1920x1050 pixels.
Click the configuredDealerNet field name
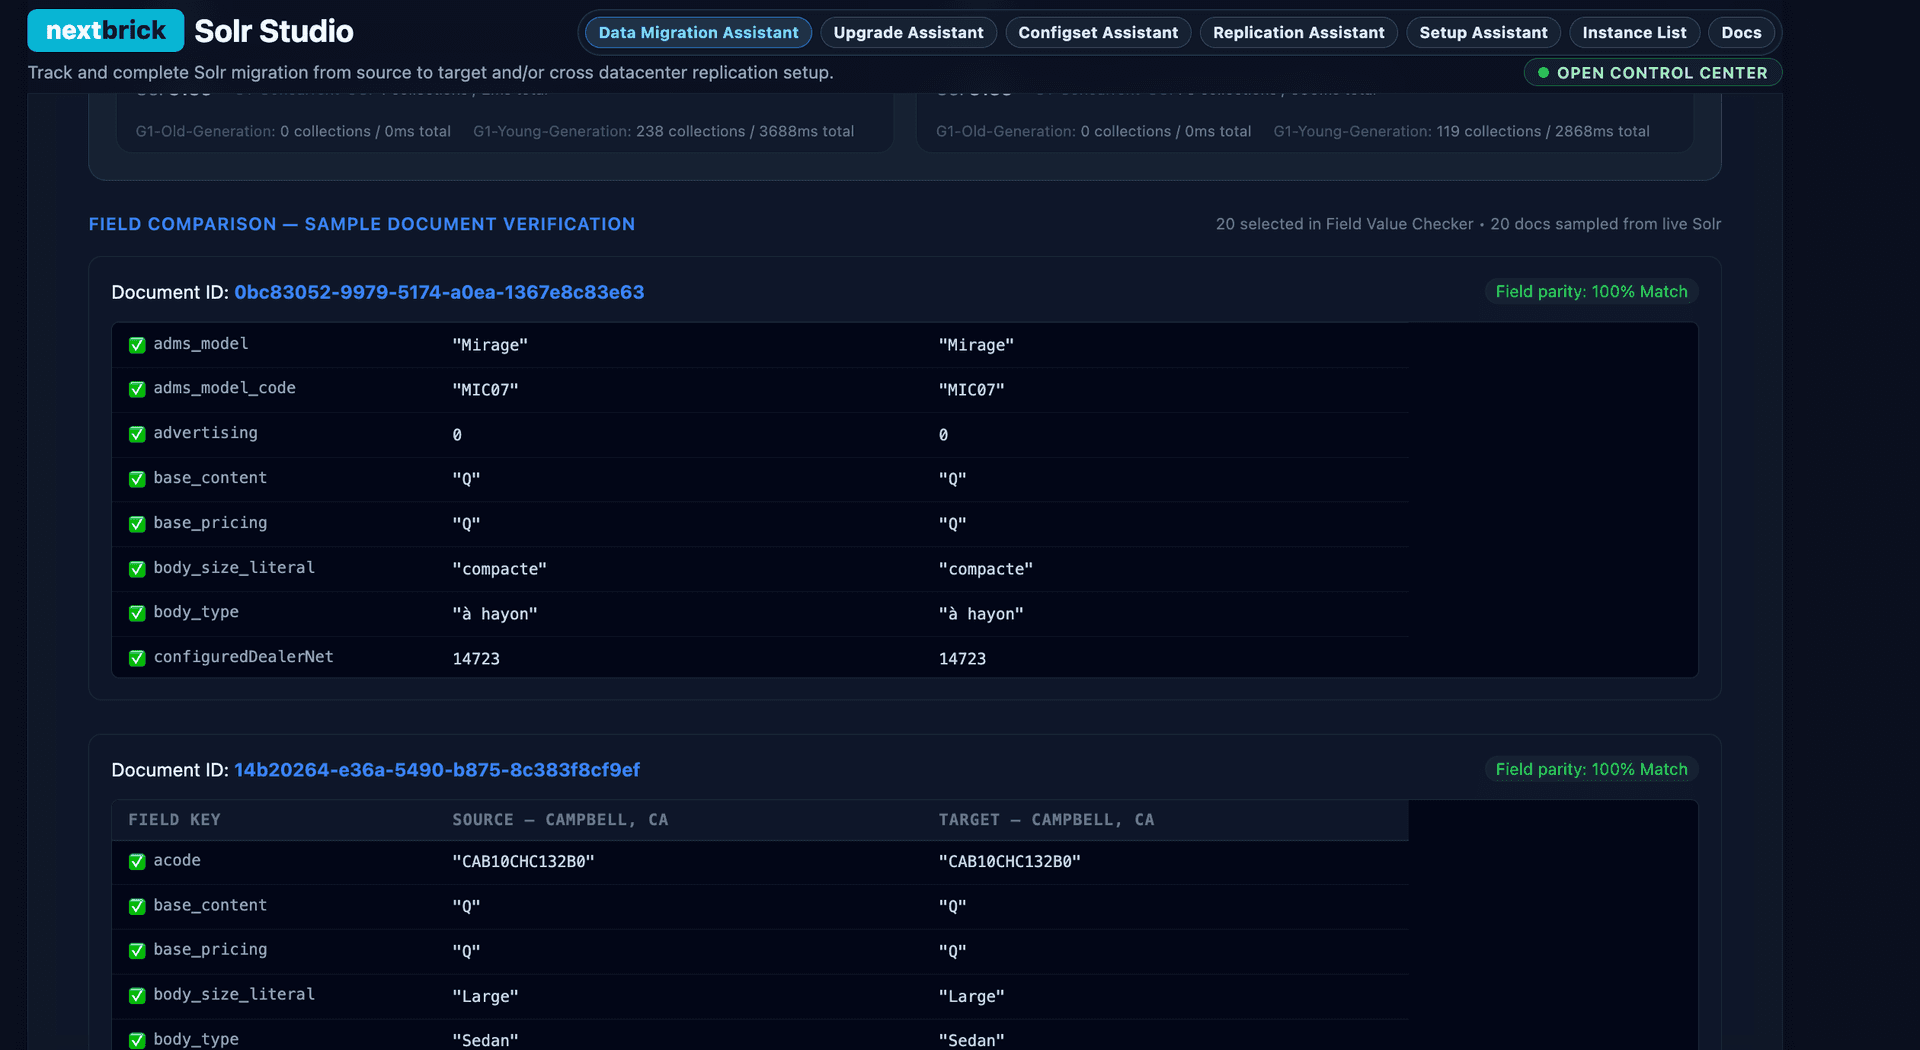(243, 657)
